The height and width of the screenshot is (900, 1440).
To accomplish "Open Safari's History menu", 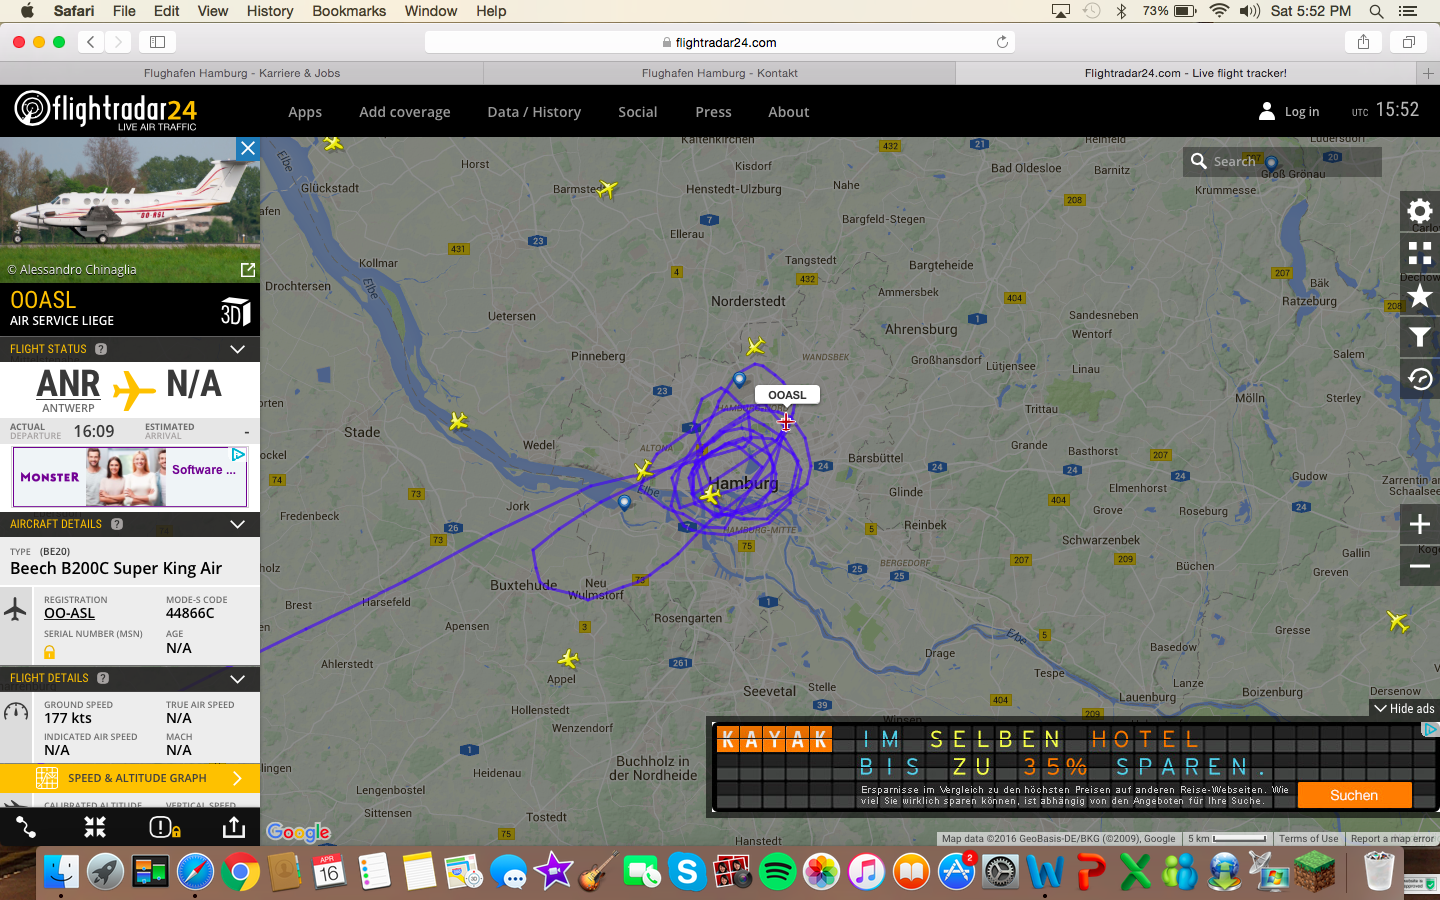I will click(x=270, y=11).
